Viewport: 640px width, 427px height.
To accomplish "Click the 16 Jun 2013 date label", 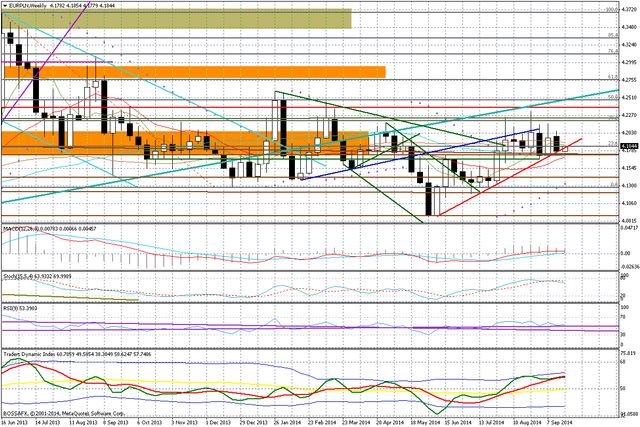I will click(x=13, y=422).
